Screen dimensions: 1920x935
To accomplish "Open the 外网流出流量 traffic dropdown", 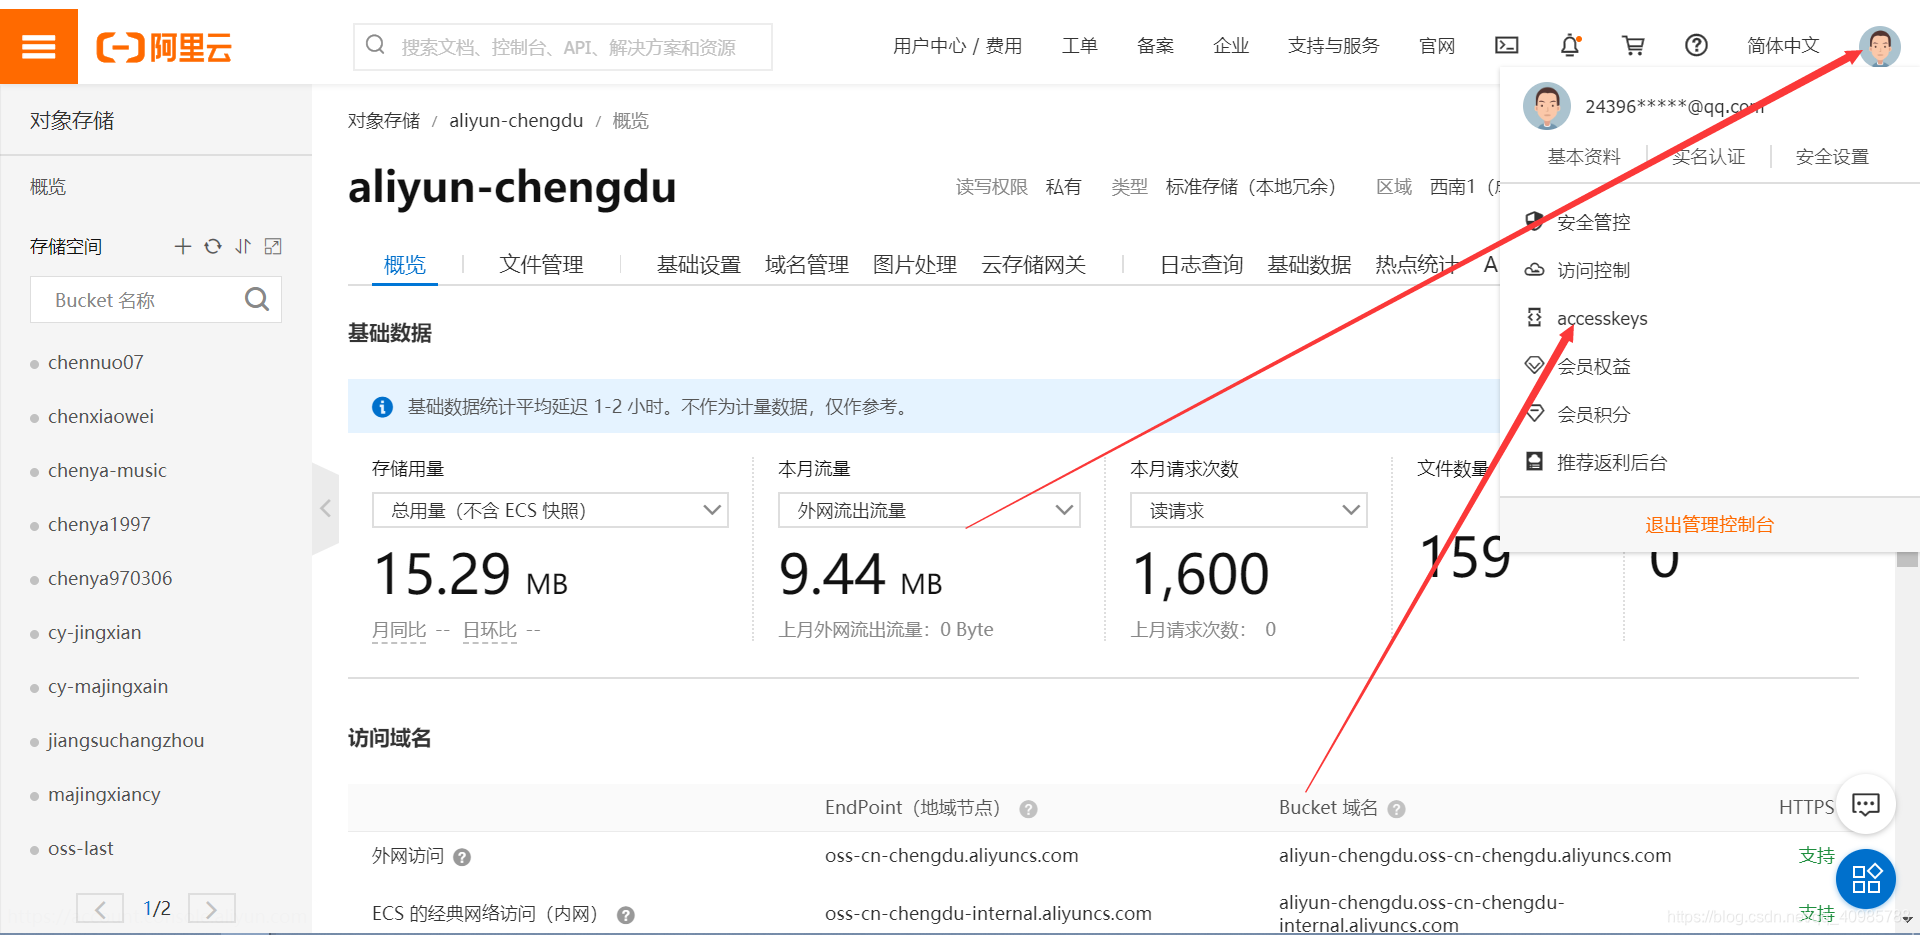I will (929, 510).
